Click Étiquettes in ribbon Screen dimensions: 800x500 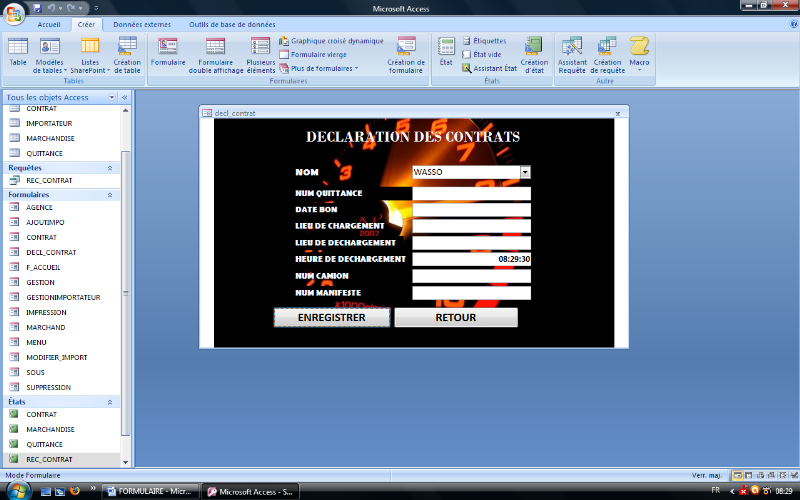[484, 41]
